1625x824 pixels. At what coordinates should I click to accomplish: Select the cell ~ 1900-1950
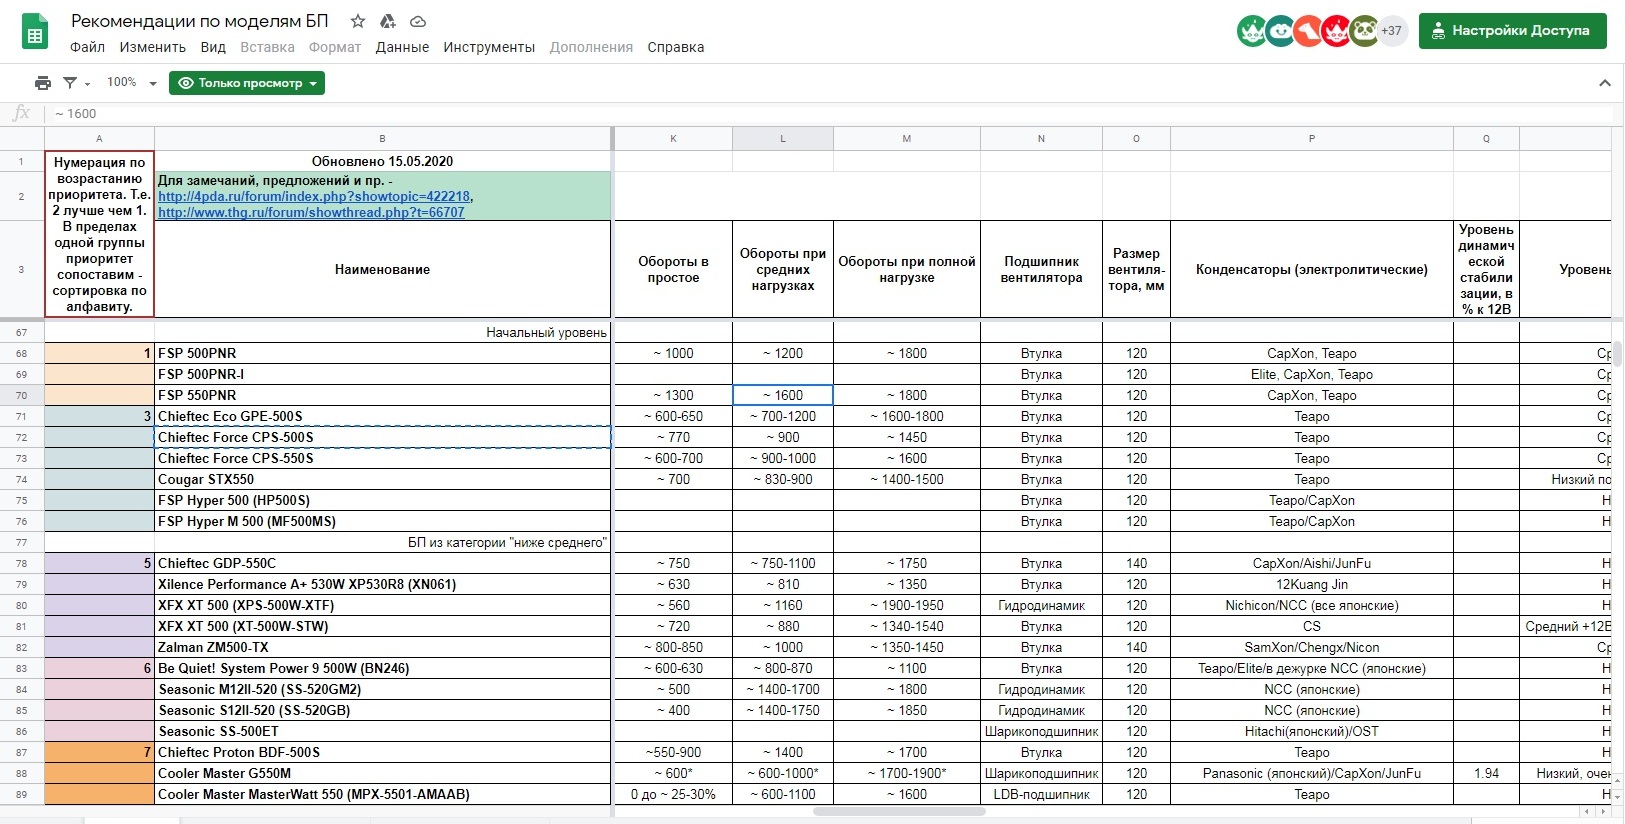click(x=907, y=605)
